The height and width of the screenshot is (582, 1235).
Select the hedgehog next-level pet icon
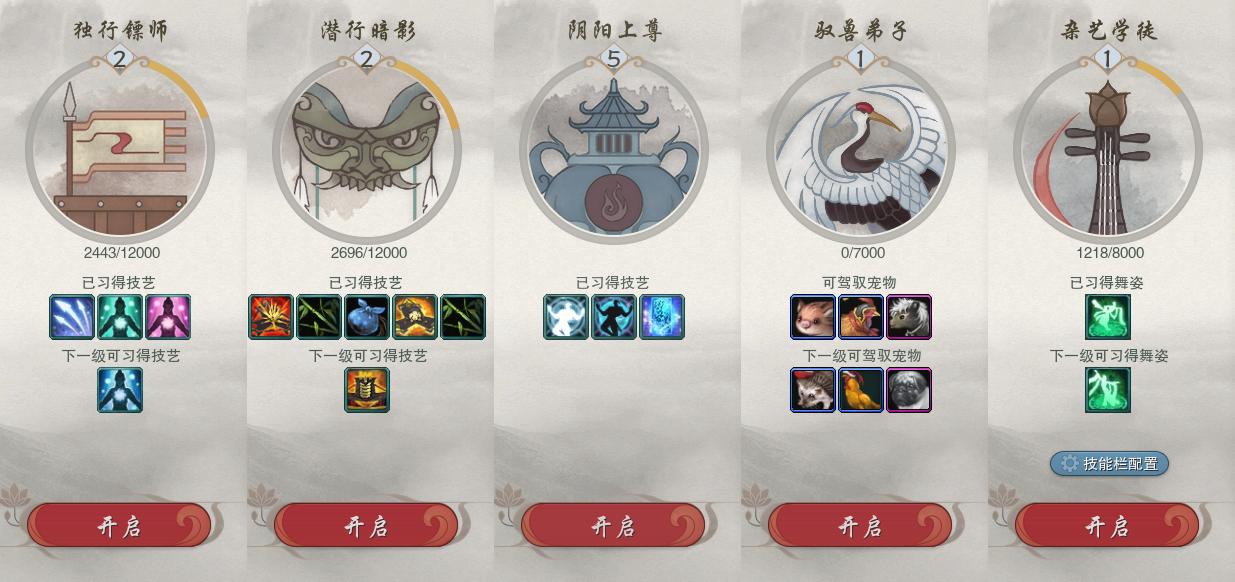coord(813,390)
